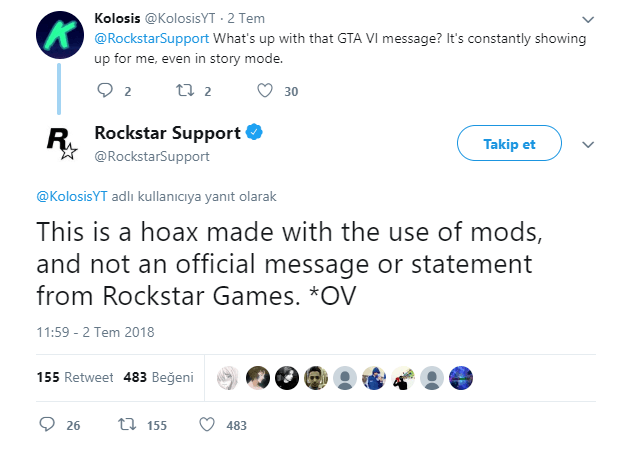Expand Rockstar Support tweet options chevron
This screenshot has height=456, width=630.
[588, 144]
